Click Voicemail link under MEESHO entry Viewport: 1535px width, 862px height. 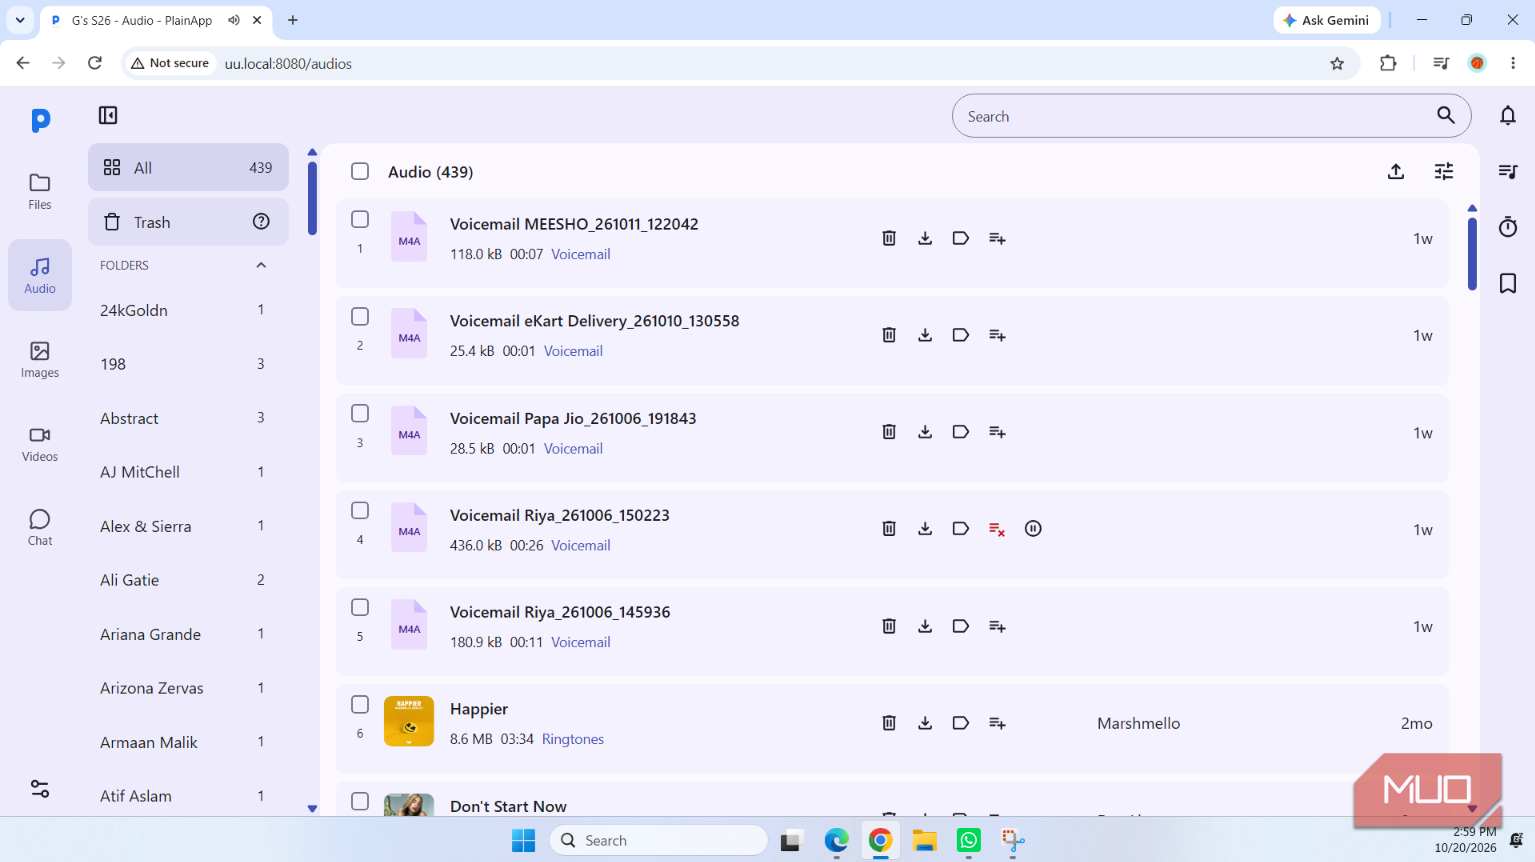(x=581, y=254)
